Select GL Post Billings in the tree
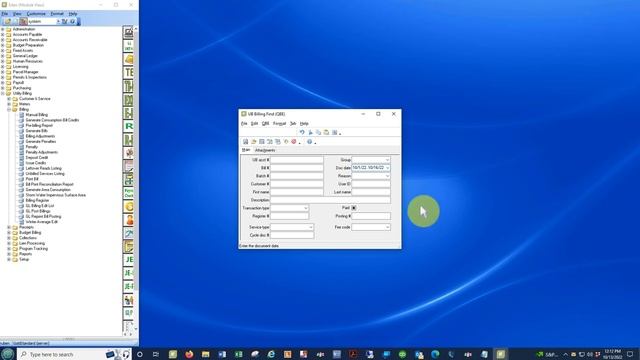Screen dimensions: 640x360 click(38, 211)
